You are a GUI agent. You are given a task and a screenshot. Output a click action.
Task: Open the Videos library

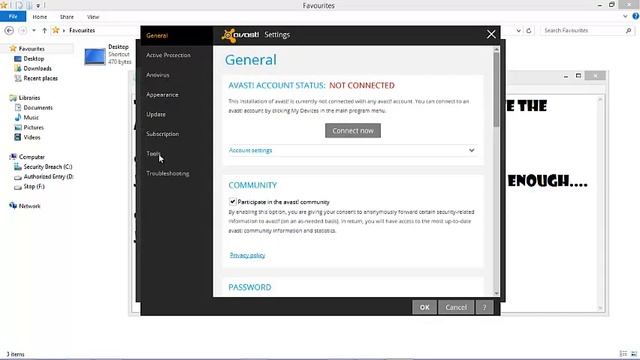click(32, 137)
